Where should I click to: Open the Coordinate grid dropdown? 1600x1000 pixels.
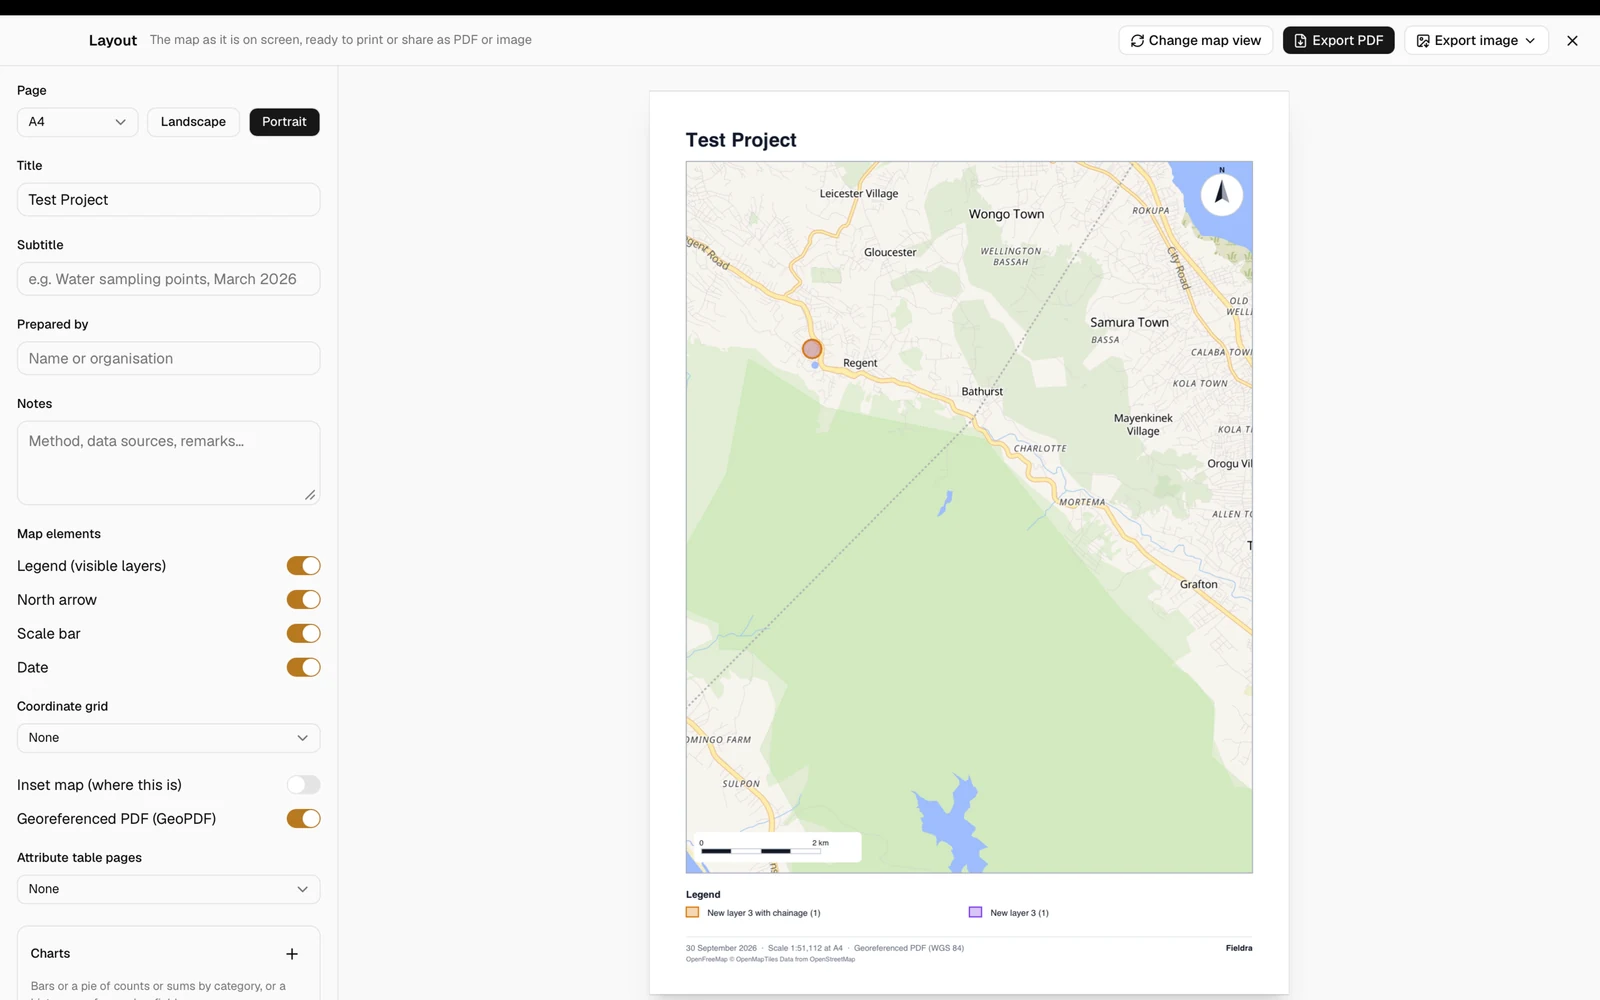click(x=168, y=738)
